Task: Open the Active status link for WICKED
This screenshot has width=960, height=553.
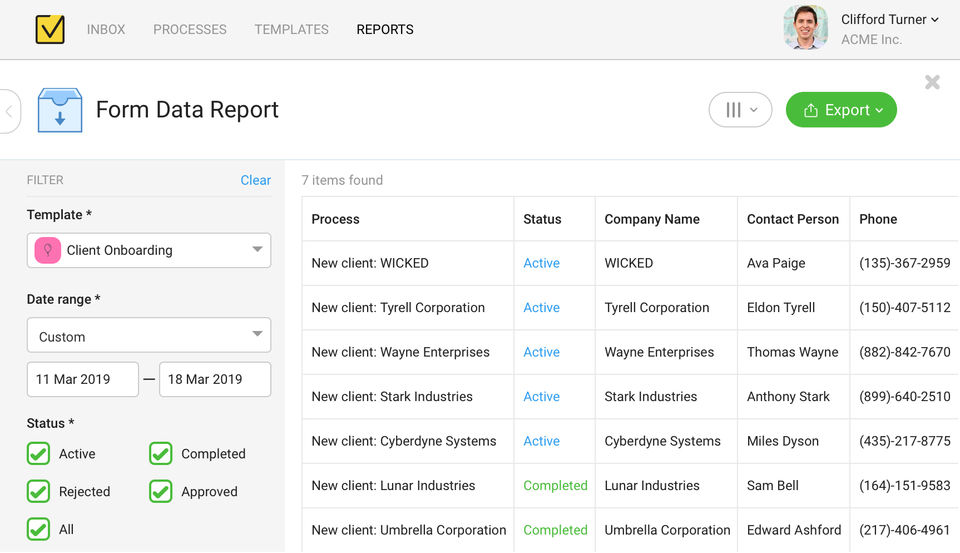Action: click(541, 263)
